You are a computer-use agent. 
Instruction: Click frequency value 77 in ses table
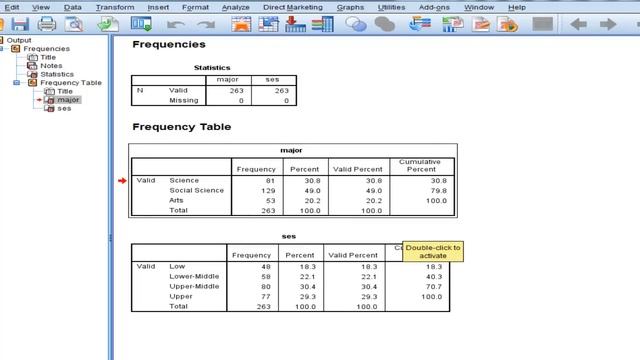pos(266,297)
